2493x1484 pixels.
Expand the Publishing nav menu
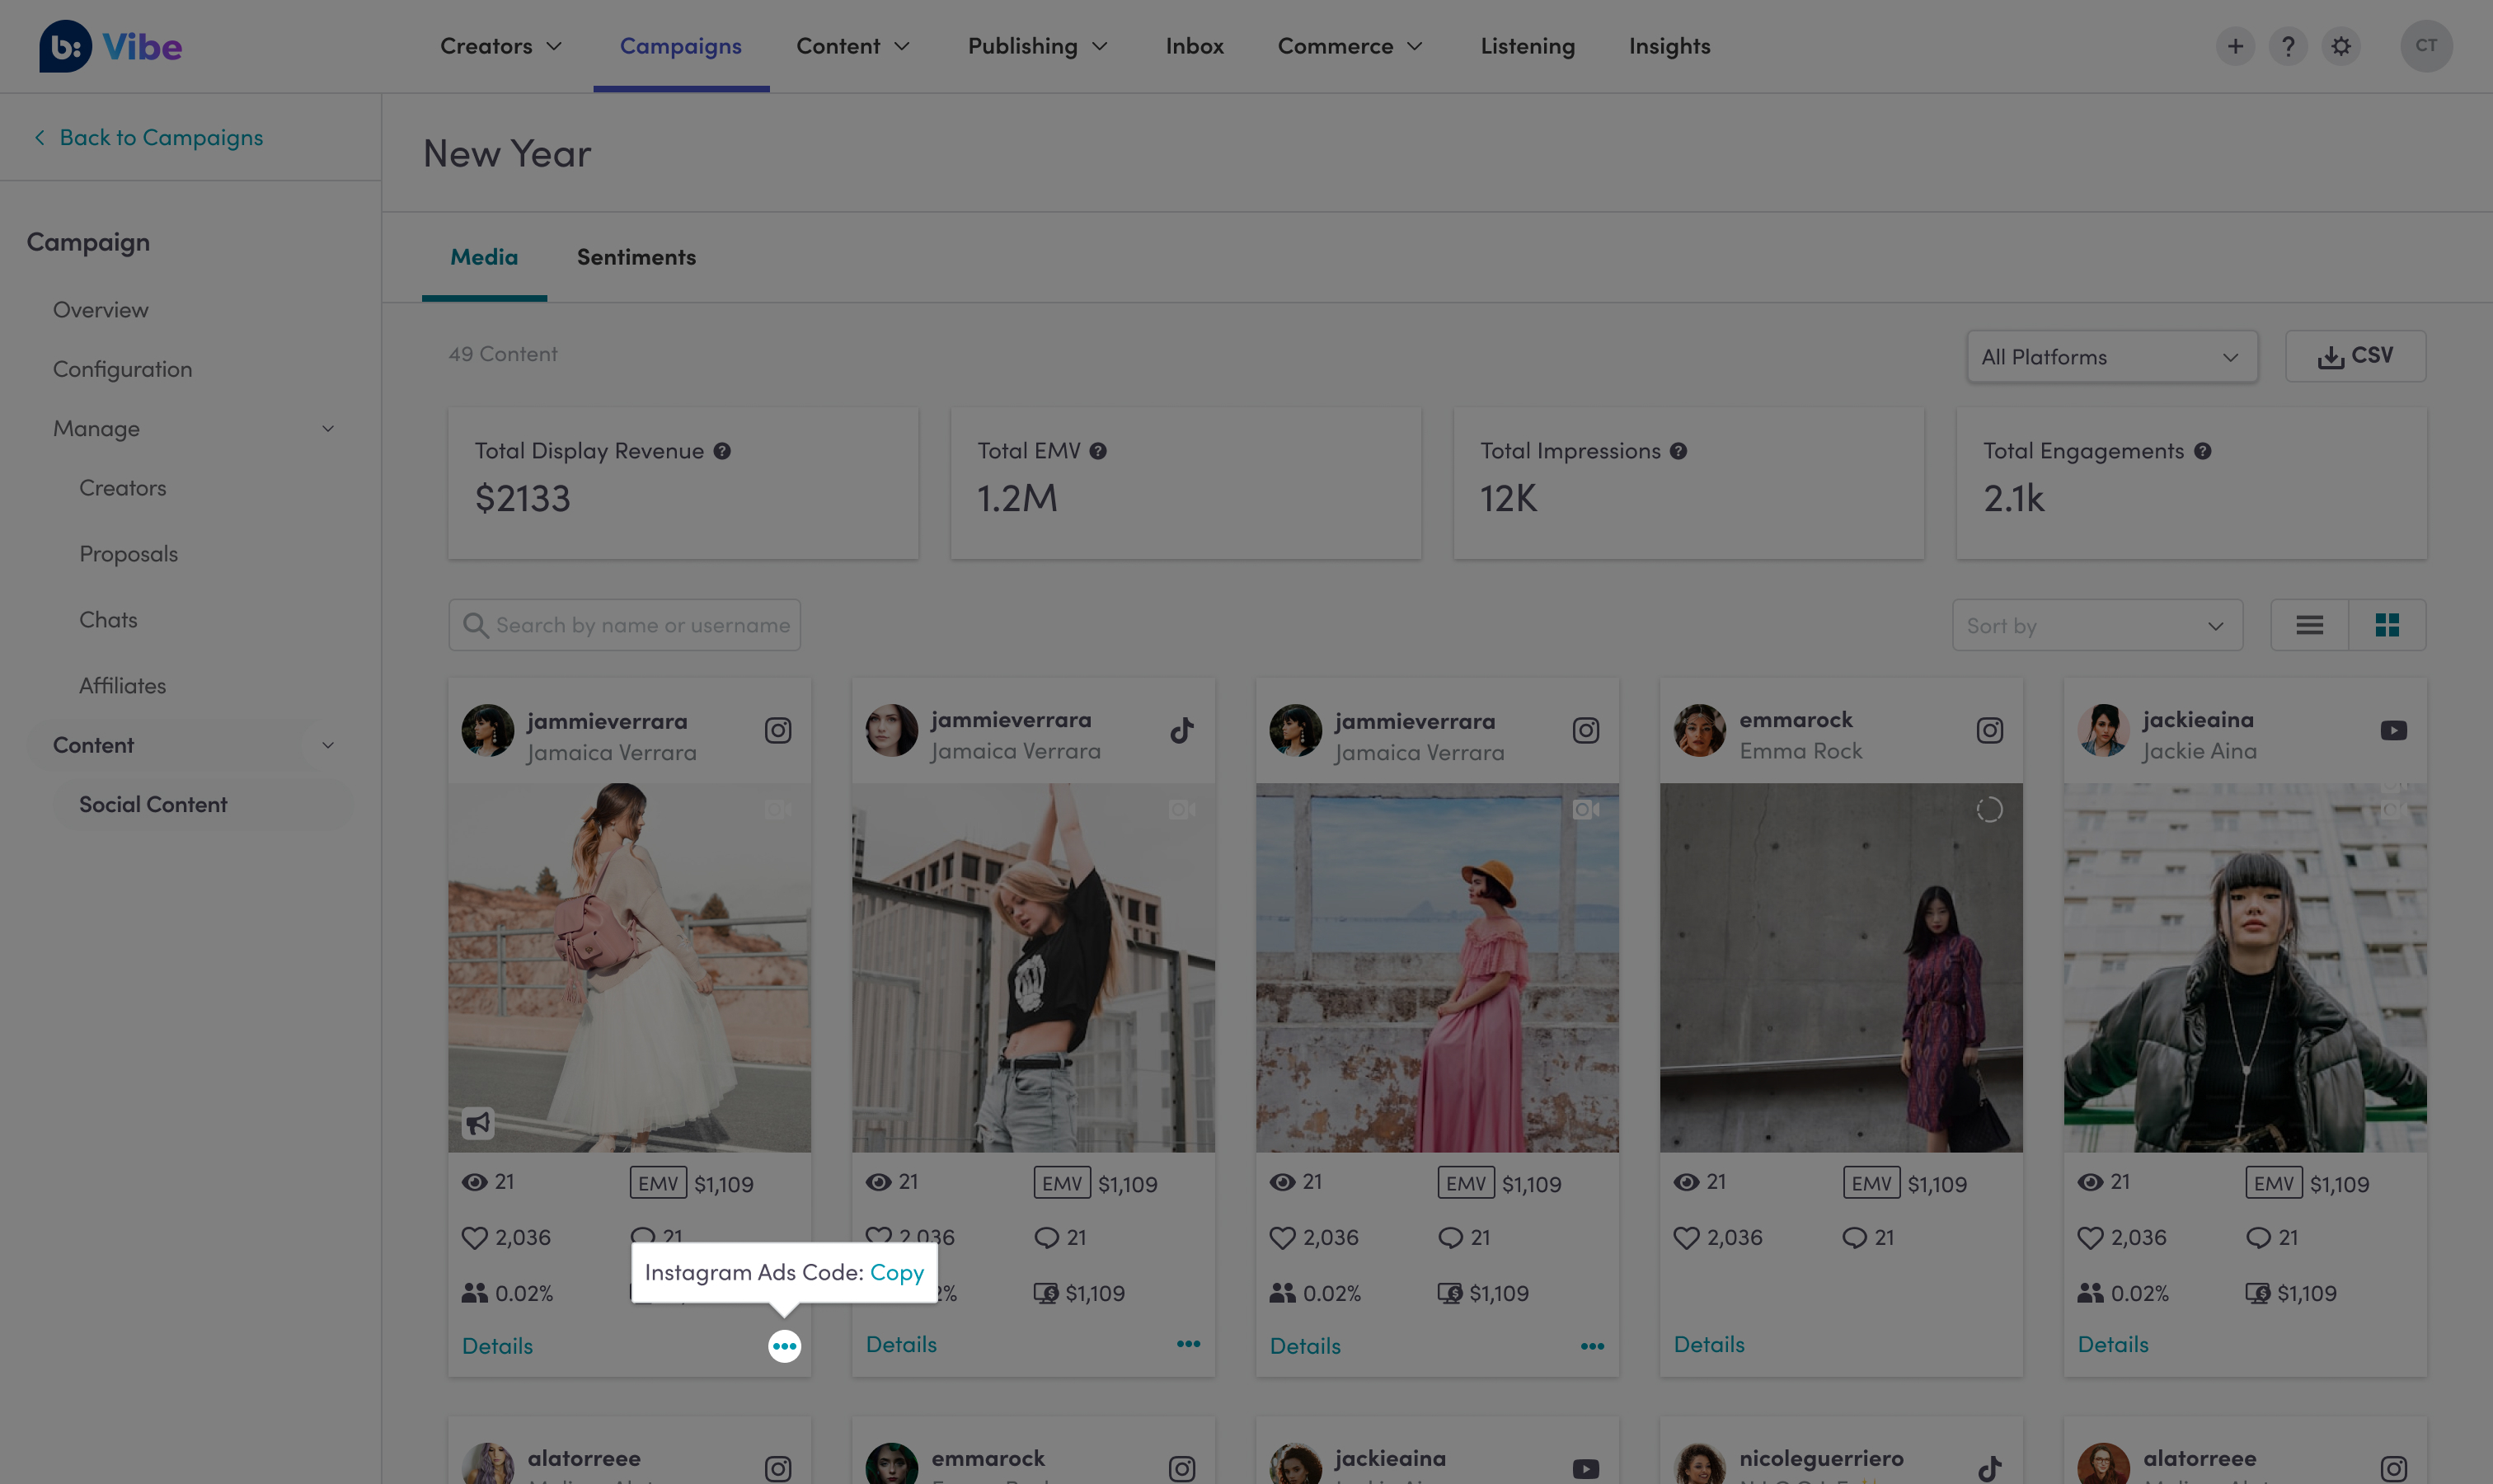1038,46
